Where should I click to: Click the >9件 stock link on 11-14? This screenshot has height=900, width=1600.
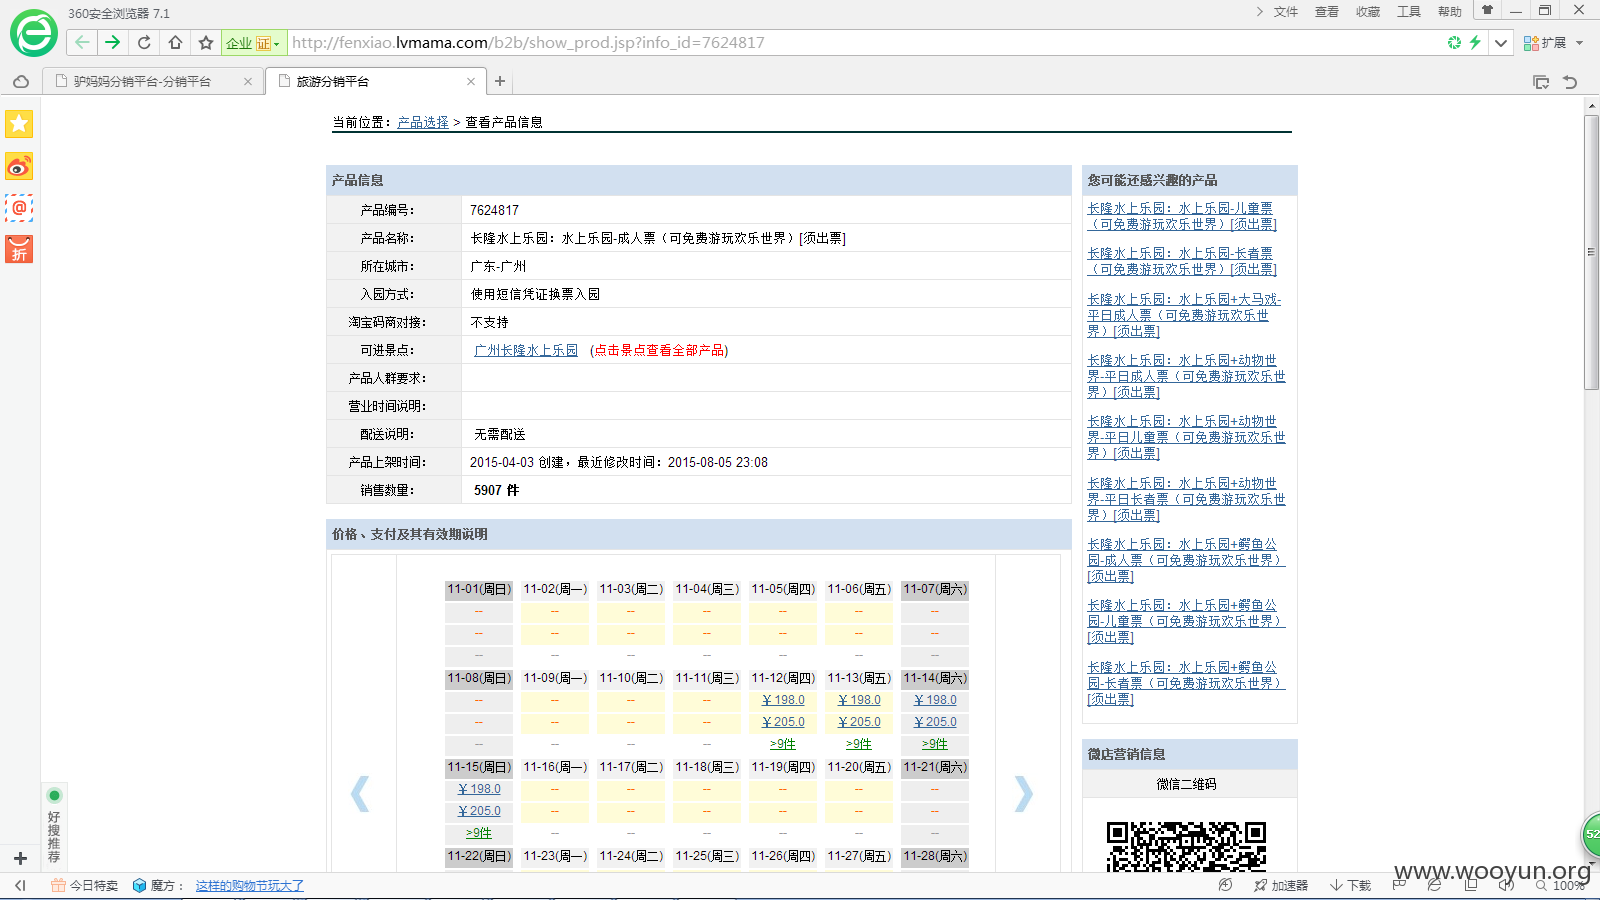tap(935, 744)
